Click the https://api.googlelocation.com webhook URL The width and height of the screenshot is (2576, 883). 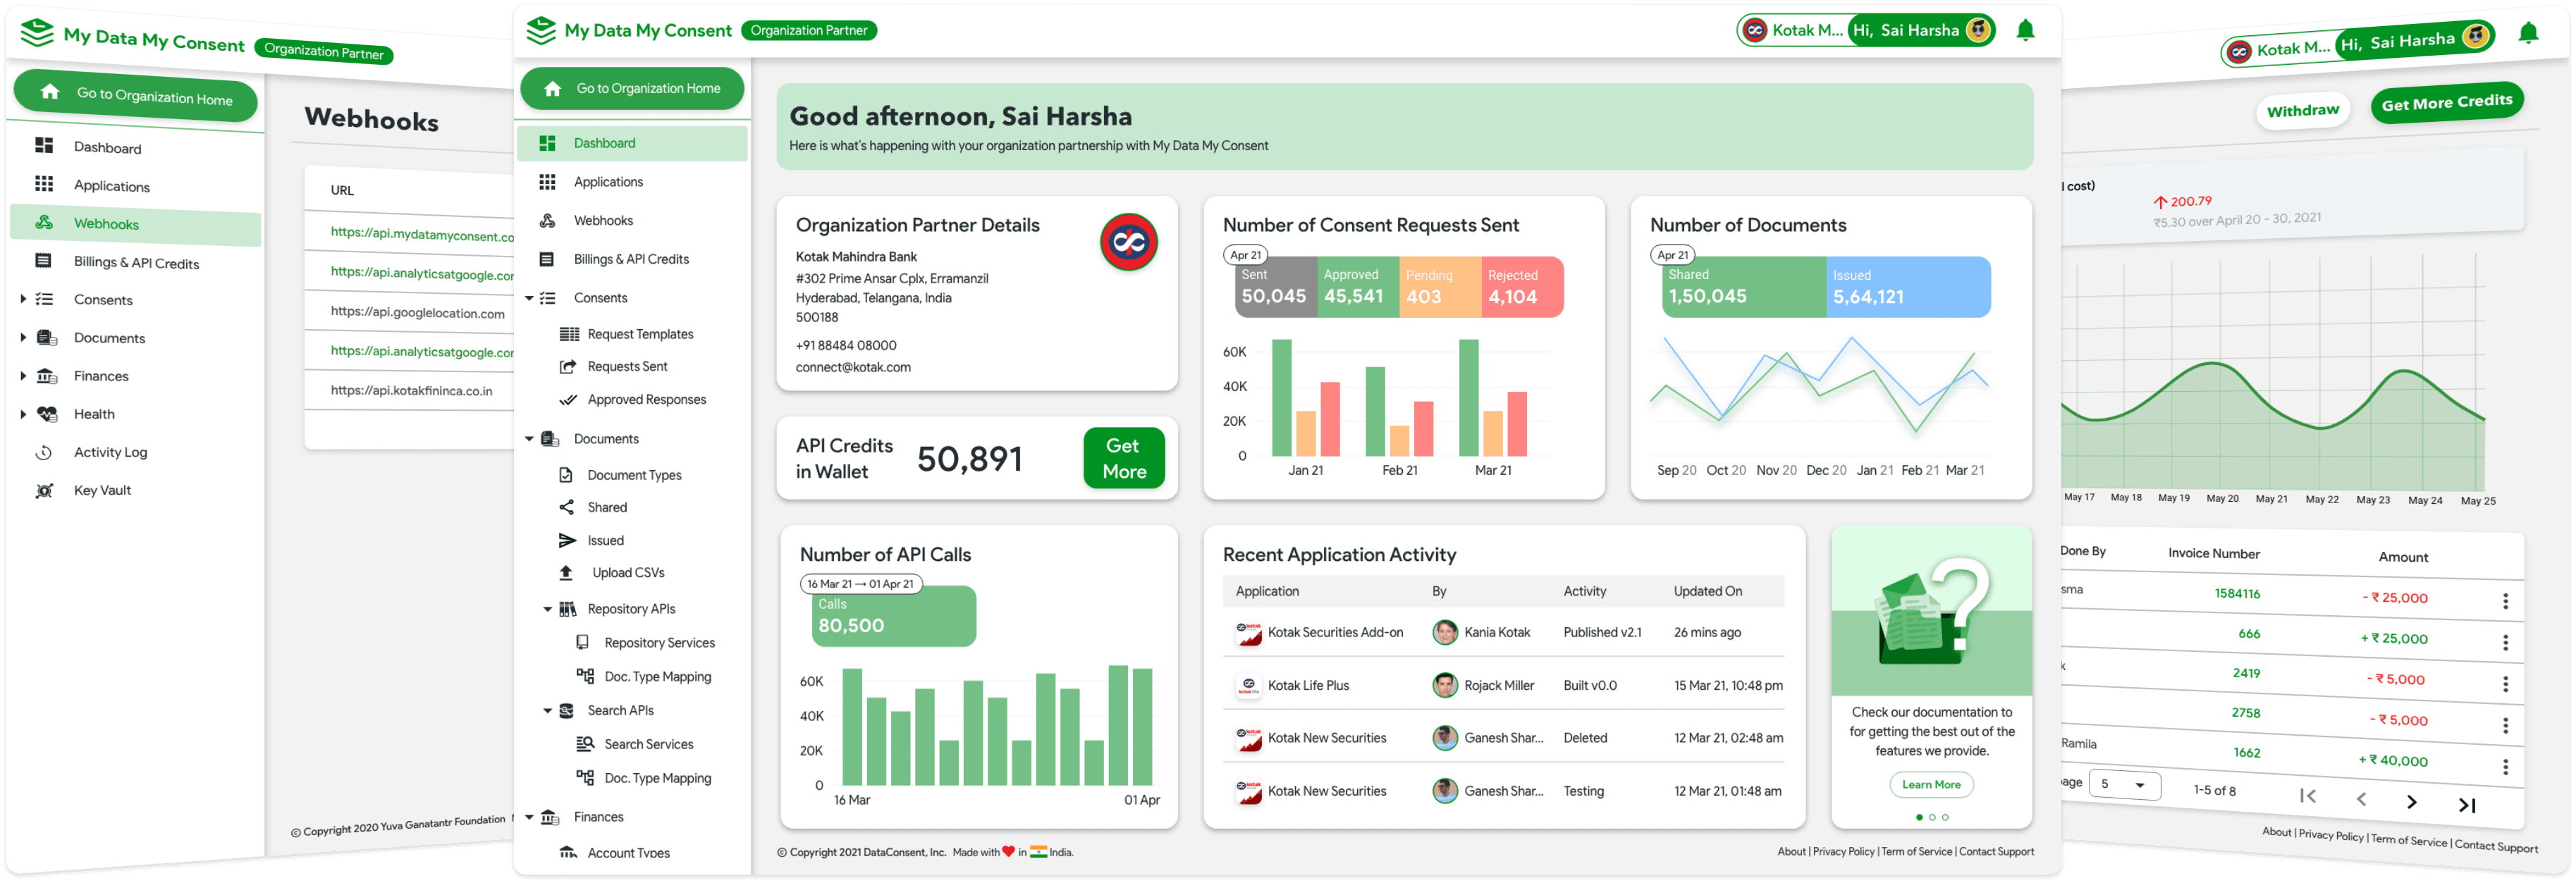(x=418, y=312)
